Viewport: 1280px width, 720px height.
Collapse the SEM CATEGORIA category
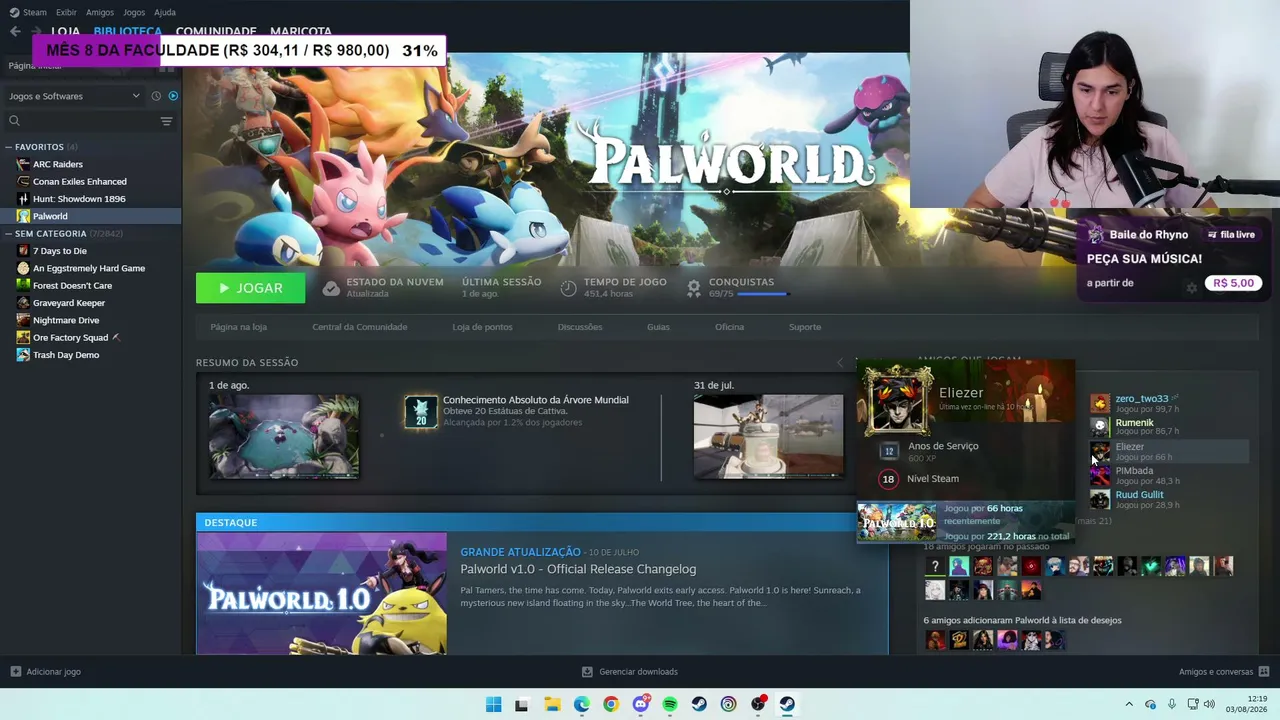(8, 234)
